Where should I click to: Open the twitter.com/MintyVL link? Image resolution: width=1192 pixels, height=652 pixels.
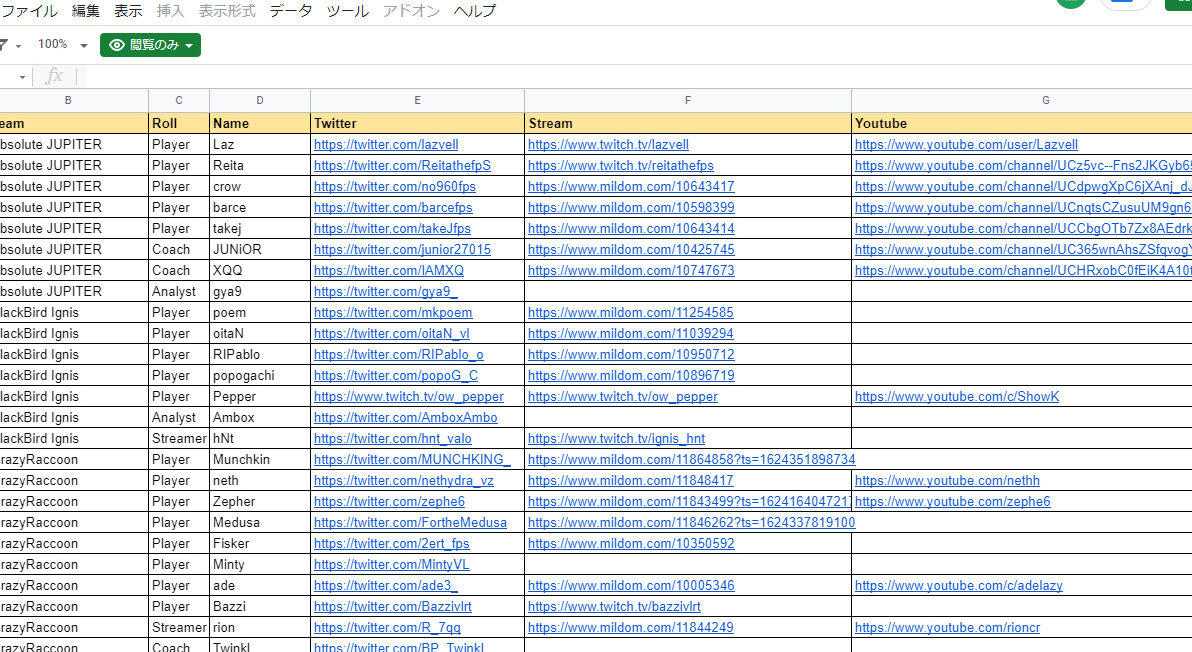(392, 565)
